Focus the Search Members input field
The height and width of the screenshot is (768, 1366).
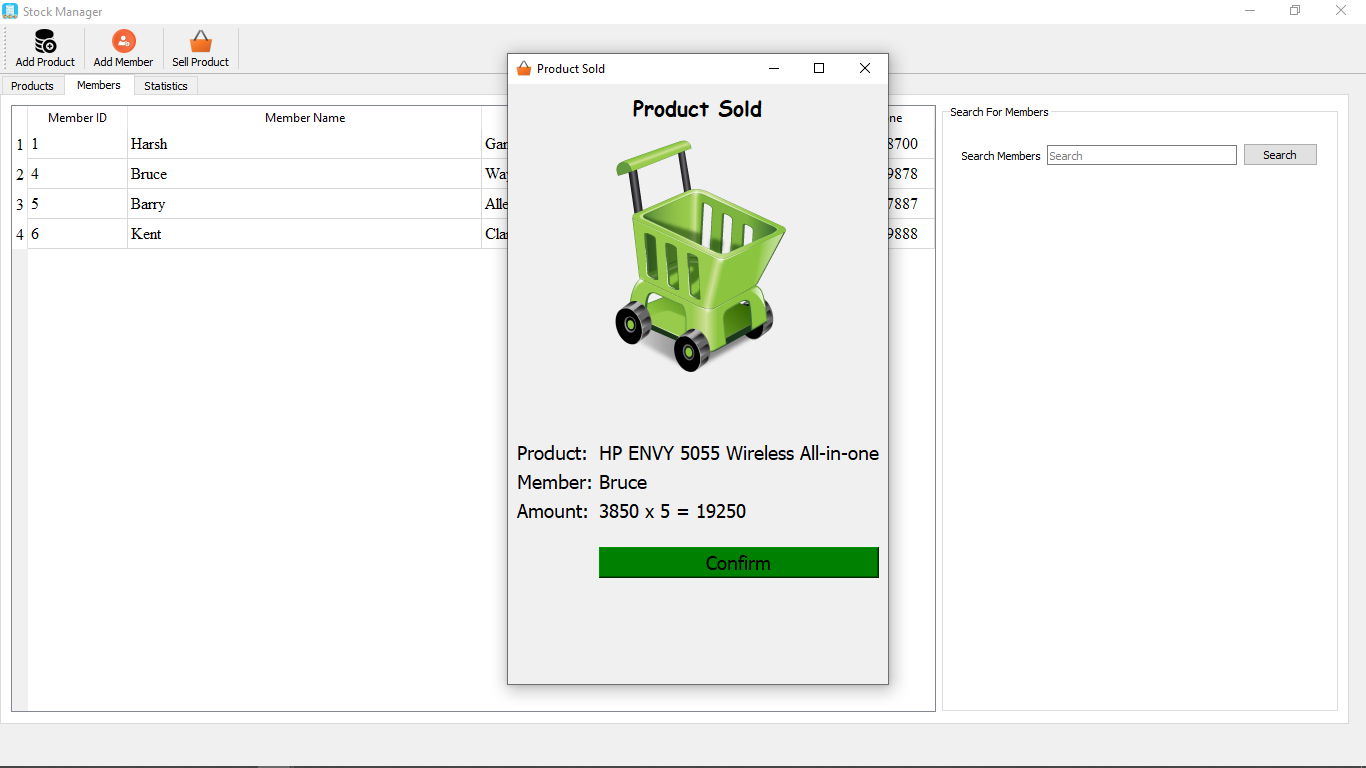tap(1142, 155)
